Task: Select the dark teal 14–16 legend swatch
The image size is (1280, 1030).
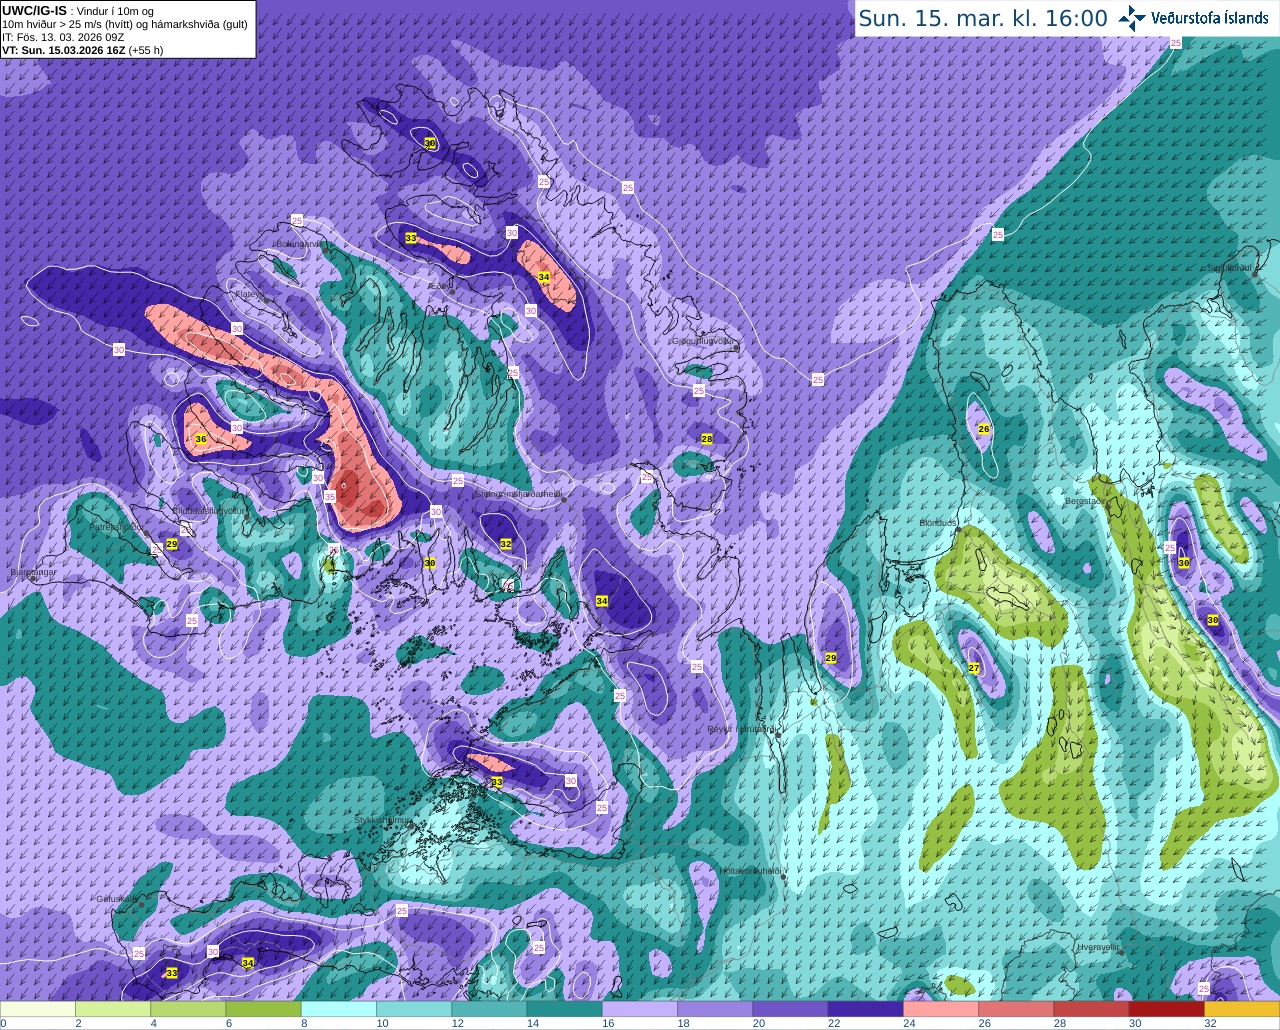Action: [x=564, y=1009]
